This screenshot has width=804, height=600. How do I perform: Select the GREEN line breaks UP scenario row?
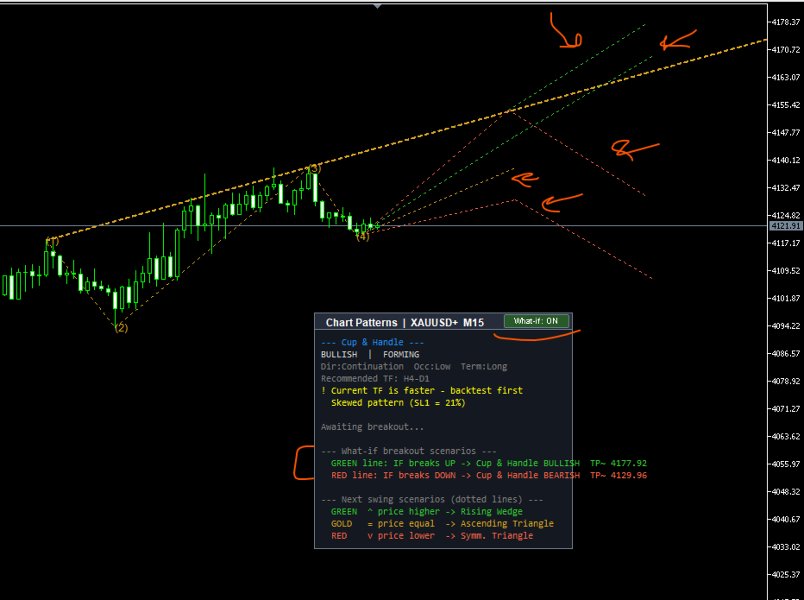pos(489,463)
